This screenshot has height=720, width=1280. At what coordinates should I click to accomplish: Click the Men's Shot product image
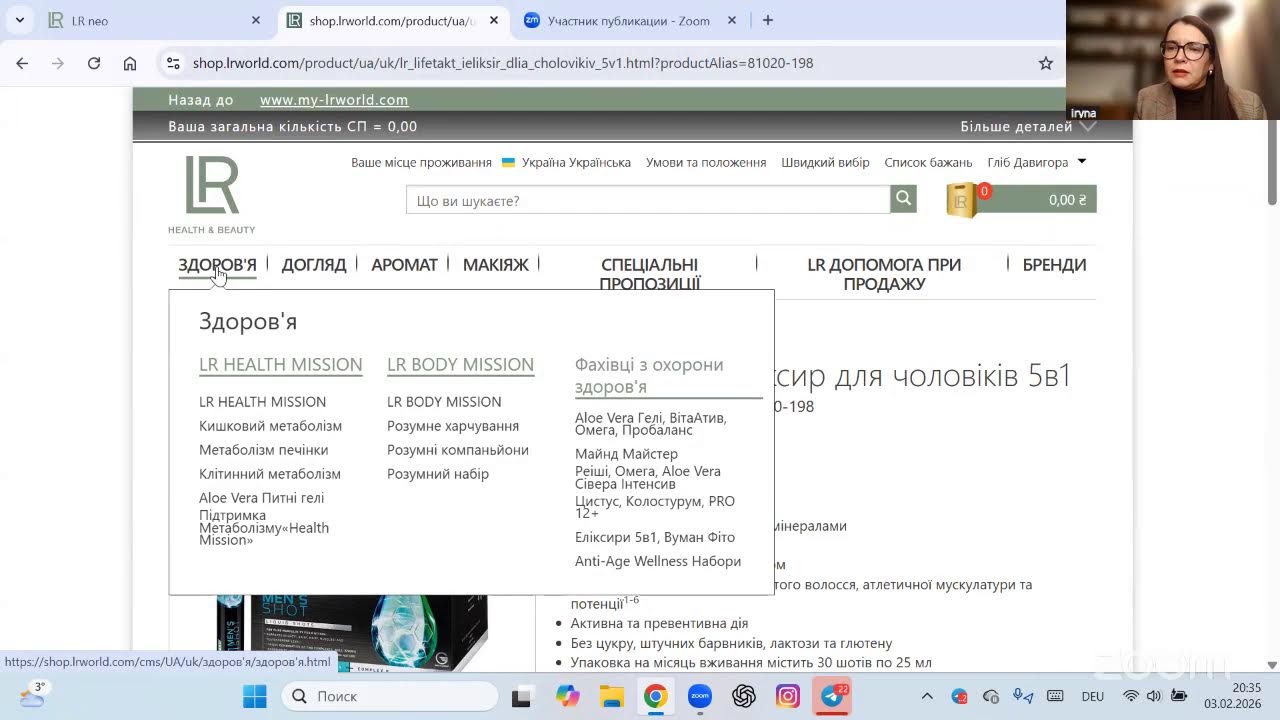click(352, 632)
